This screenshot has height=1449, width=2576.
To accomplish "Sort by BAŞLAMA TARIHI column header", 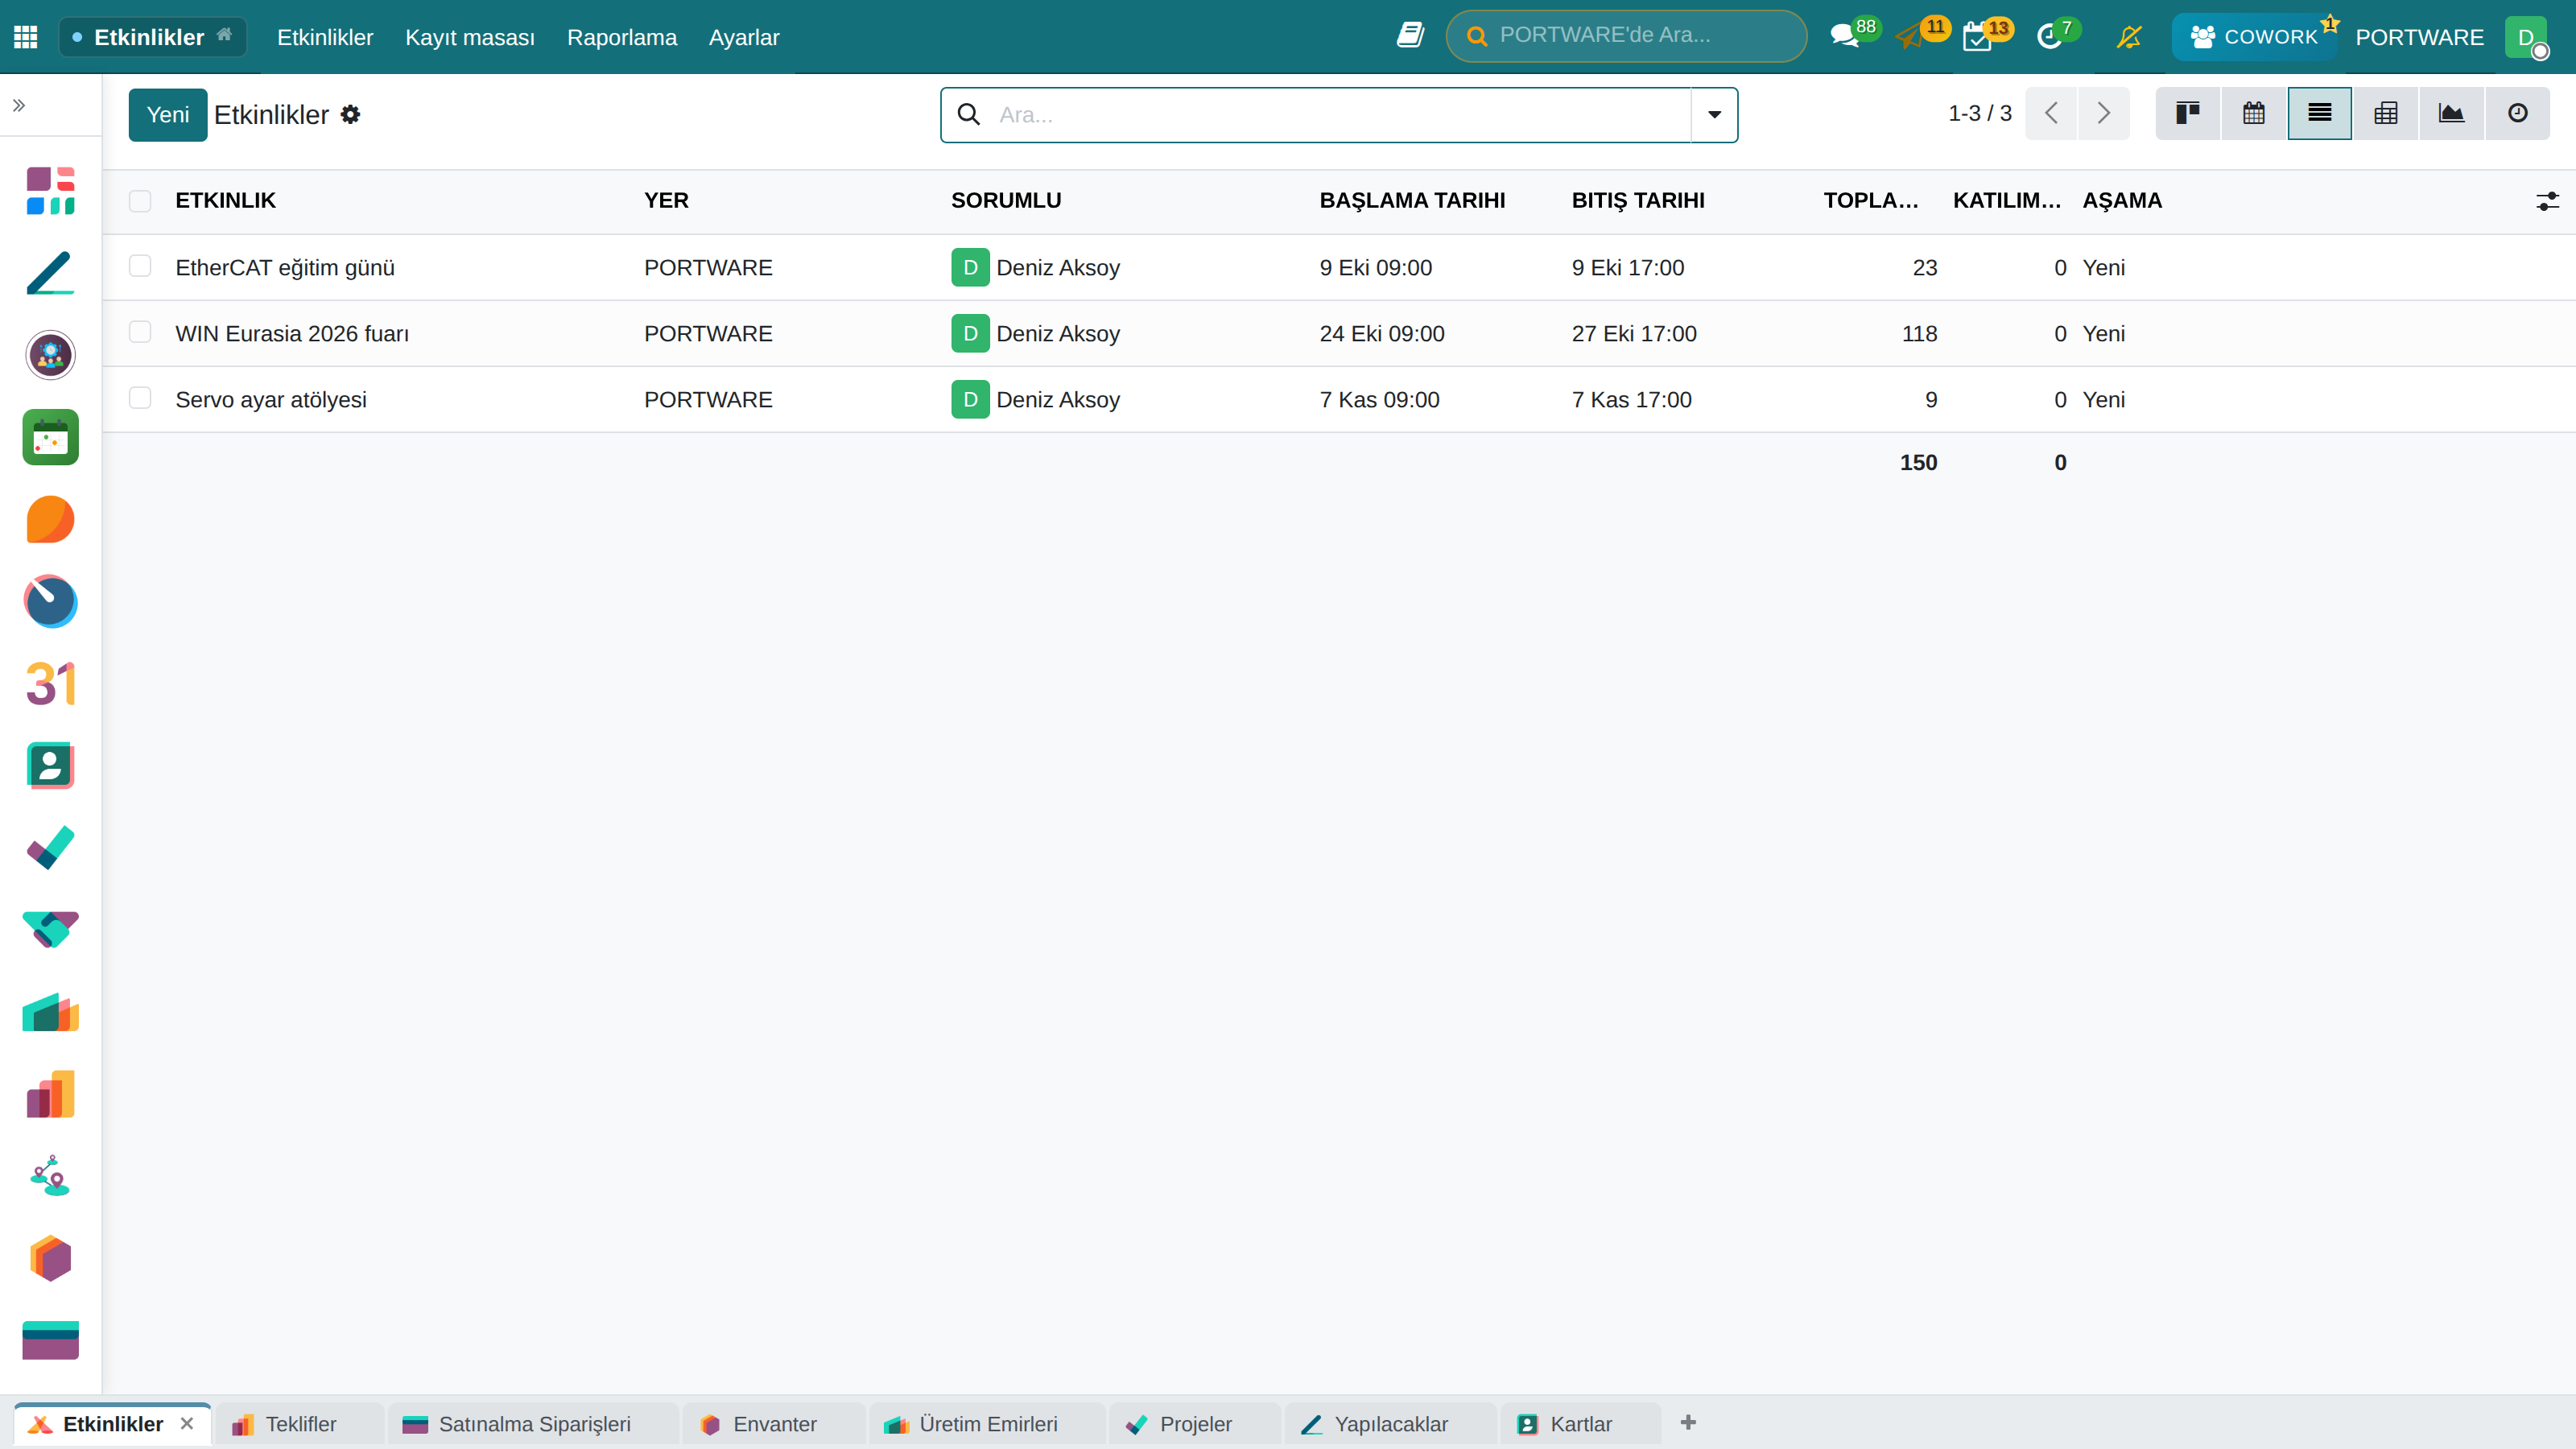I will coord(1412,201).
